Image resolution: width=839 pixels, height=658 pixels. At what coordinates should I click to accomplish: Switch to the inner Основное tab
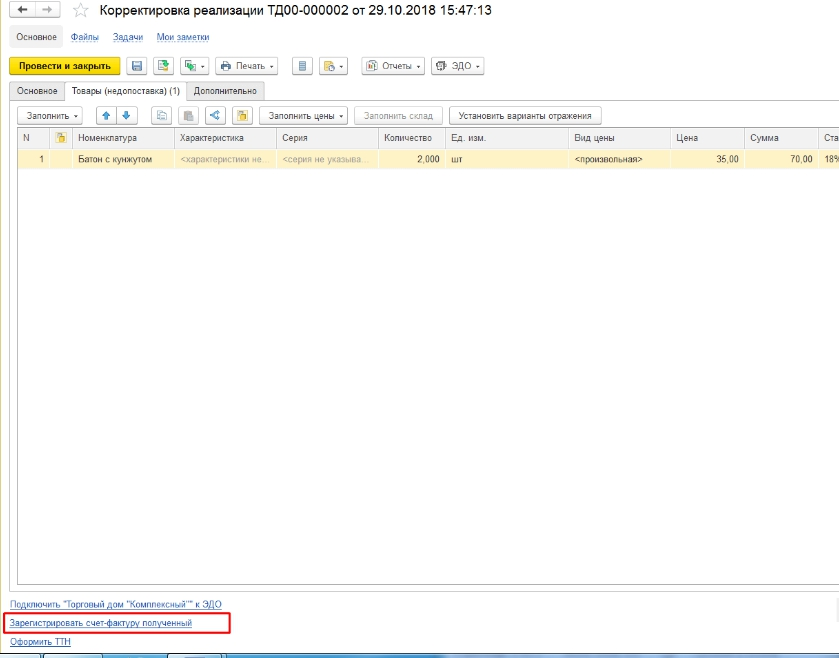(37, 91)
